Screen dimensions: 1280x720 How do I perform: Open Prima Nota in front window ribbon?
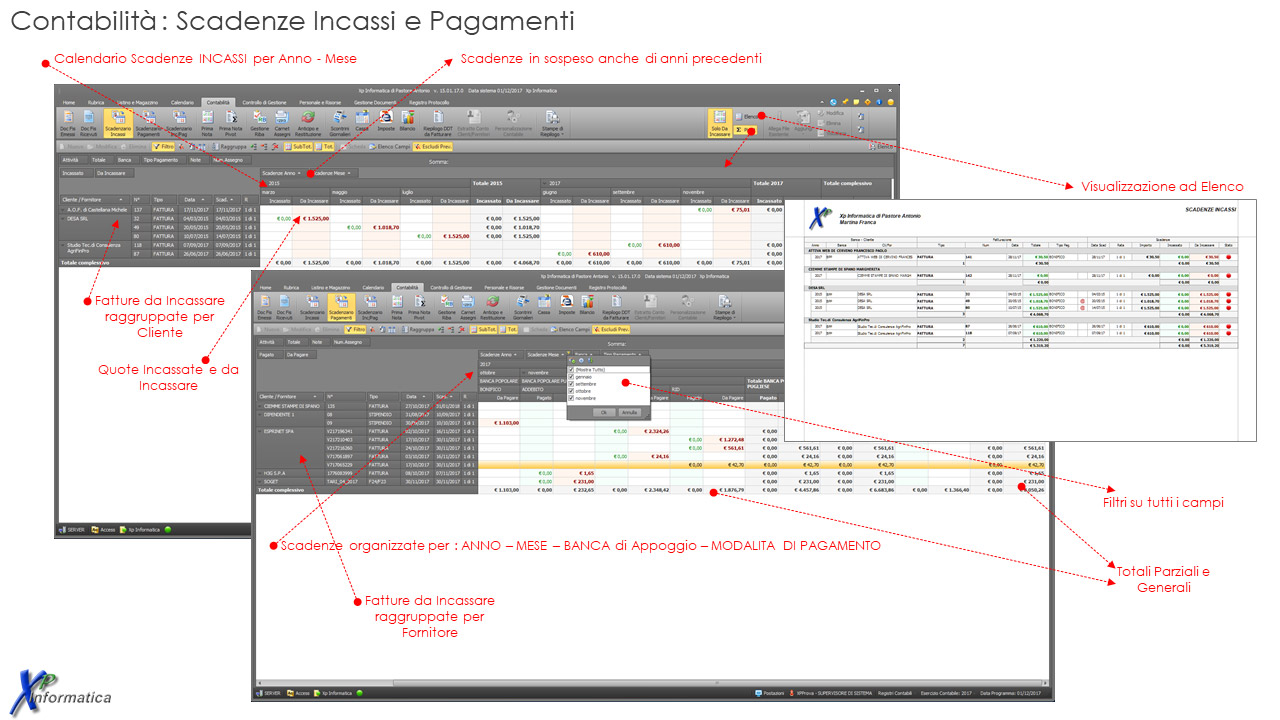(x=397, y=308)
